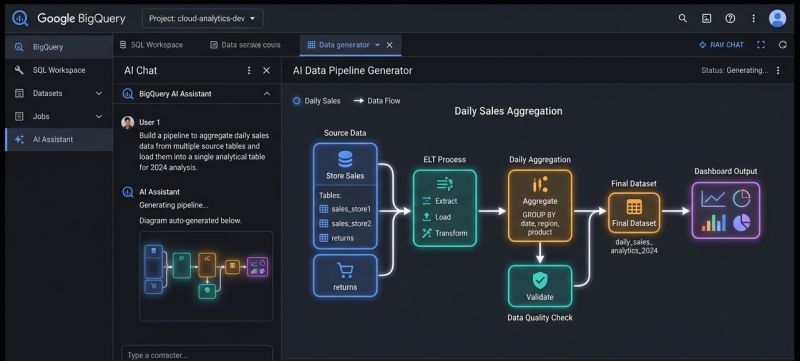Viewport: 800px width, 361px height.
Task: Click the Aggregate node icon
Action: coord(540,185)
